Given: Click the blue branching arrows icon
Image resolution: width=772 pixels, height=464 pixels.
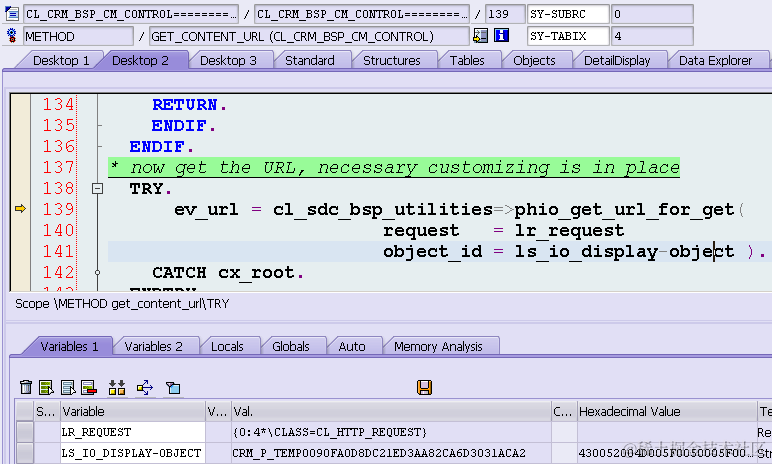Looking at the screenshot, I should tap(145, 387).
